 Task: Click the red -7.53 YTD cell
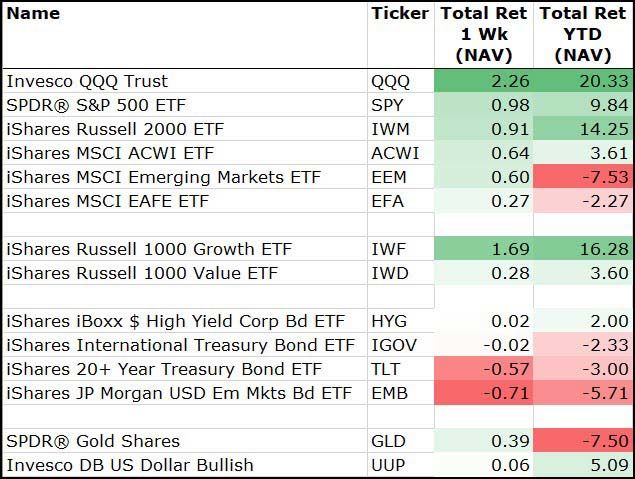click(582, 177)
